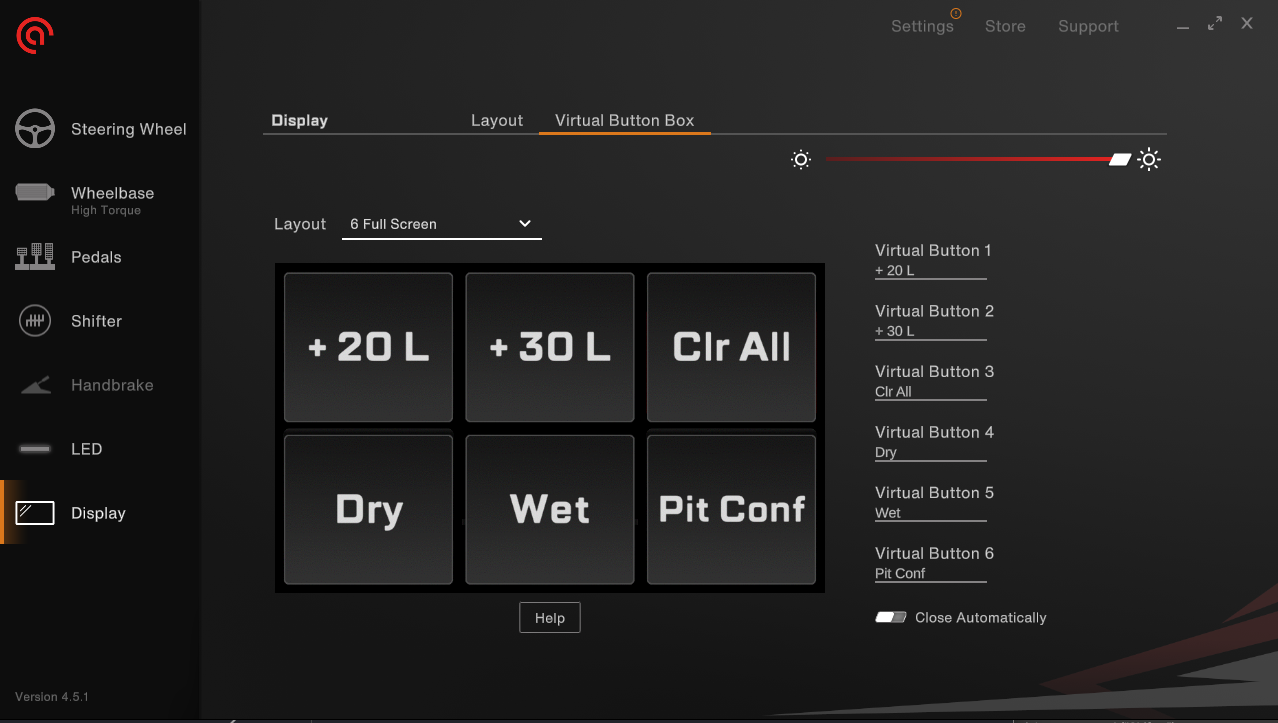Edit Virtual Button 5 field with Wet

(x=931, y=513)
